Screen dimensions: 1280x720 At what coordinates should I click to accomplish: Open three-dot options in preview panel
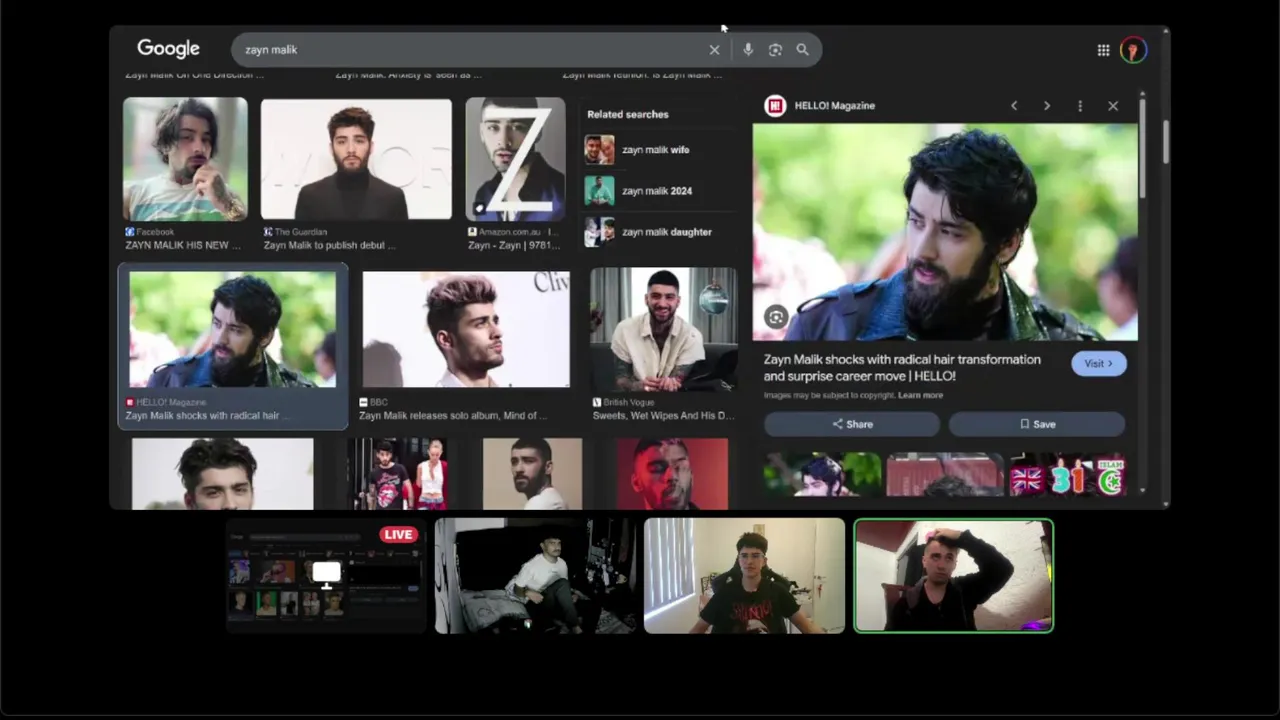pyautogui.click(x=1080, y=106)
